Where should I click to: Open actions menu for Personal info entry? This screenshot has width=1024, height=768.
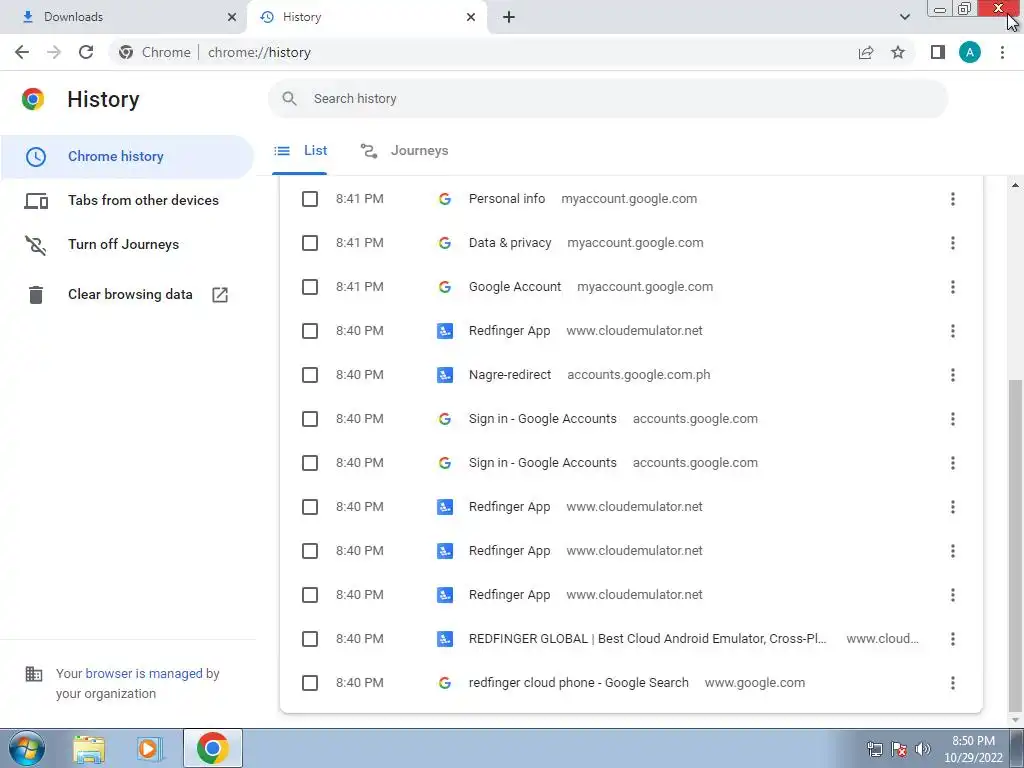click(953, 199)
